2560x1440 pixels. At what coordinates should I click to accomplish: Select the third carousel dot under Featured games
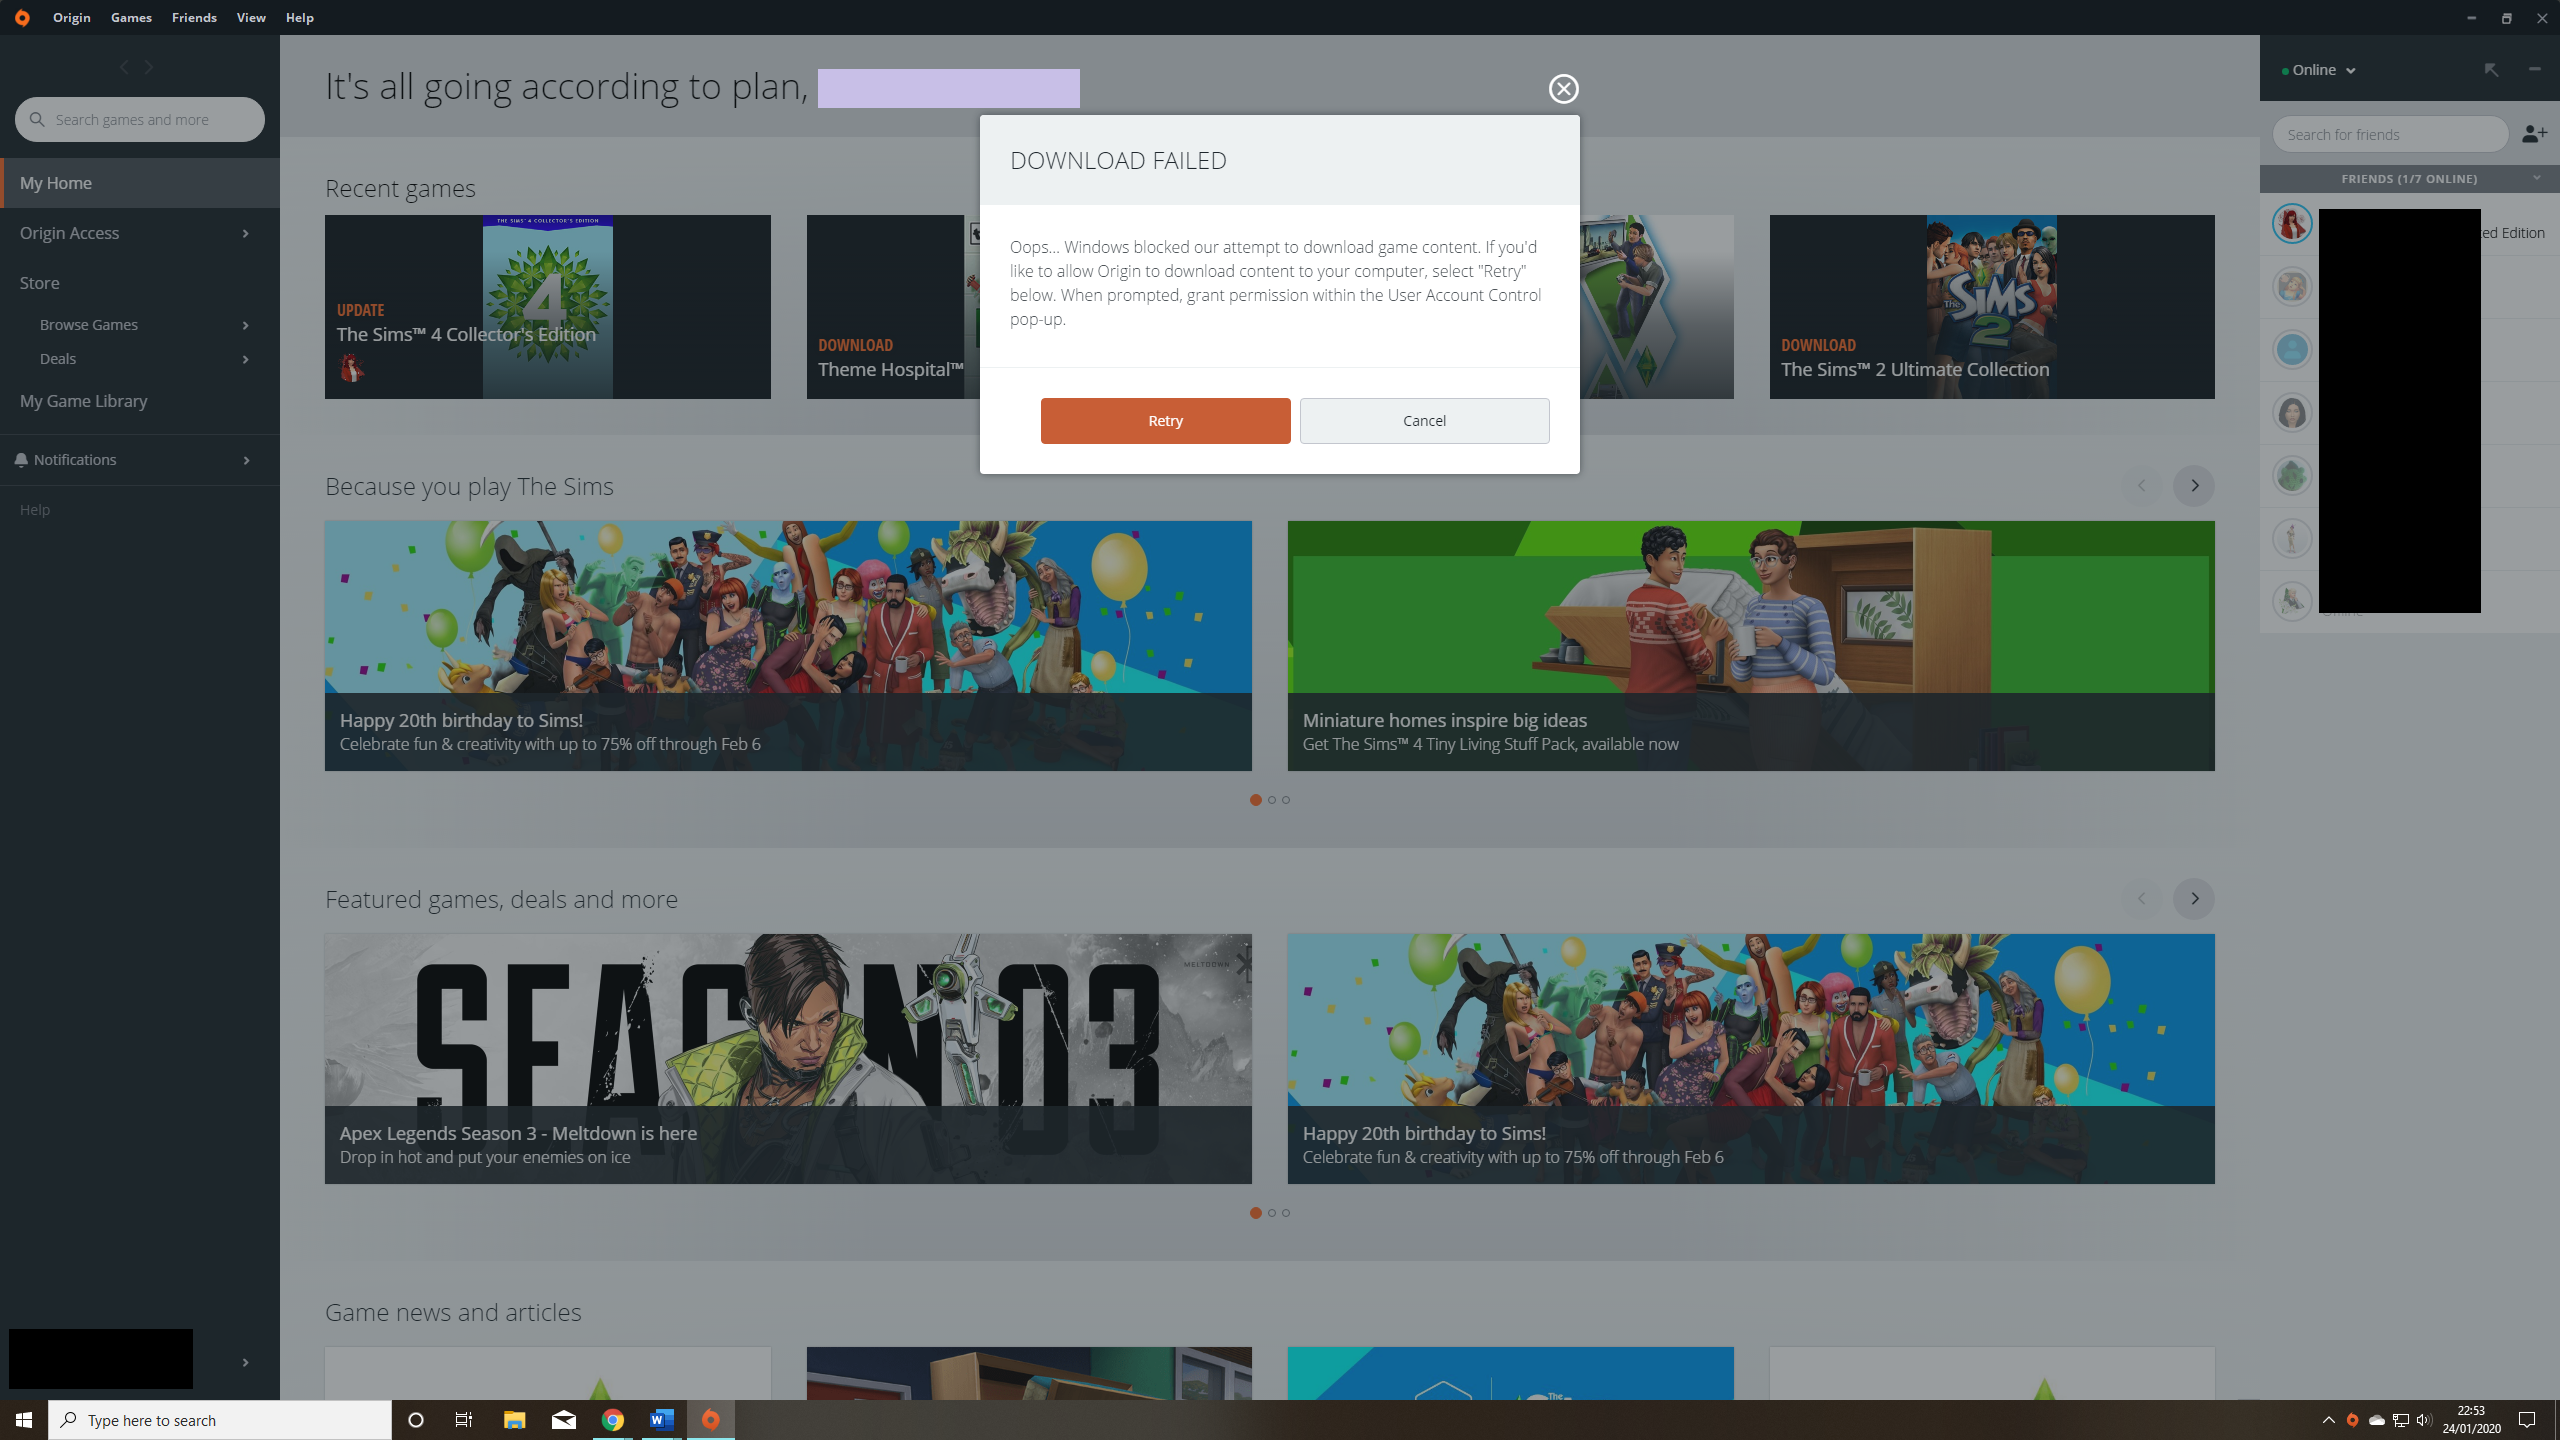1286,1213
